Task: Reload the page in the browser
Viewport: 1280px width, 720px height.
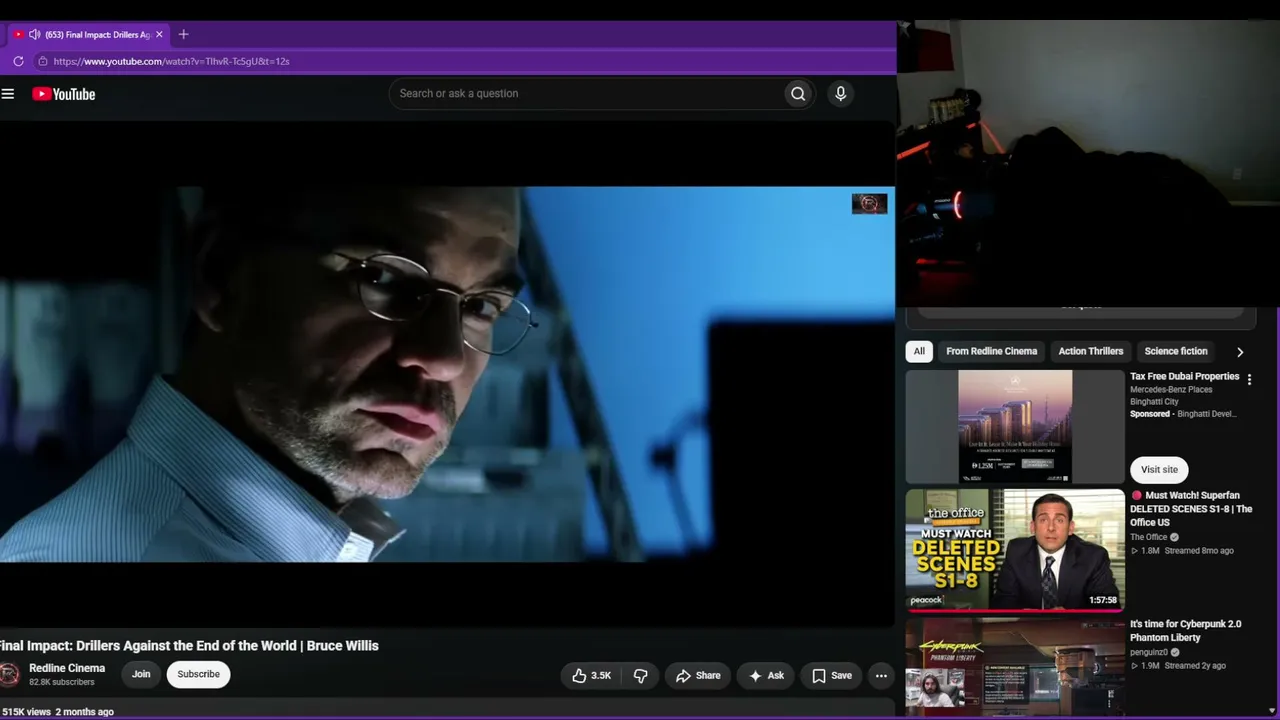Action: (x=18, y=61)
